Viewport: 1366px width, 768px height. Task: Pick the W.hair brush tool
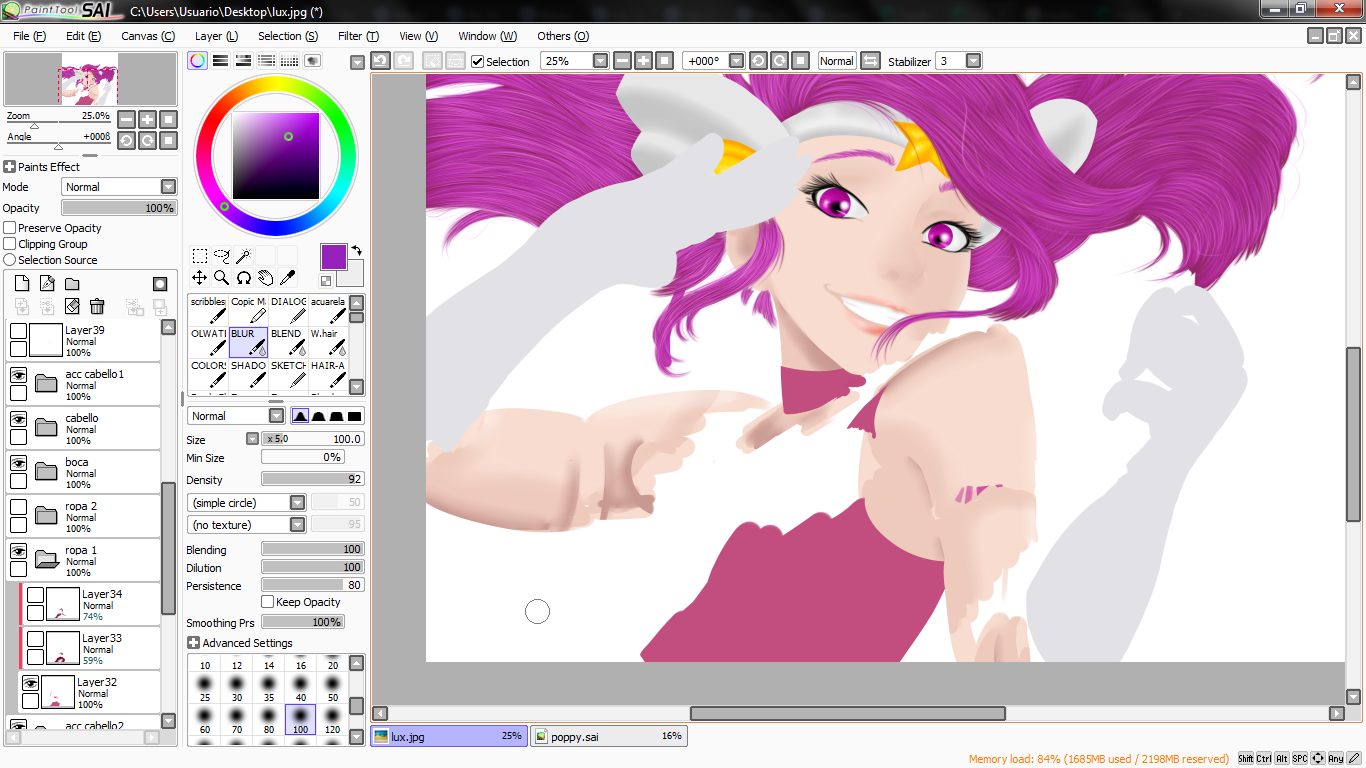327,342
